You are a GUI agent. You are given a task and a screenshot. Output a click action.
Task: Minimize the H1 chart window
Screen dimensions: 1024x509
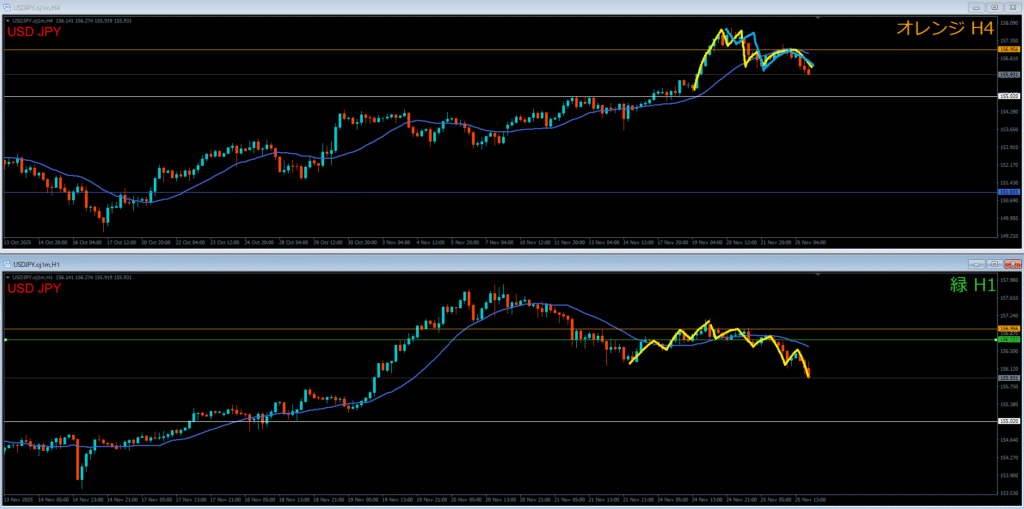(979, 264)
